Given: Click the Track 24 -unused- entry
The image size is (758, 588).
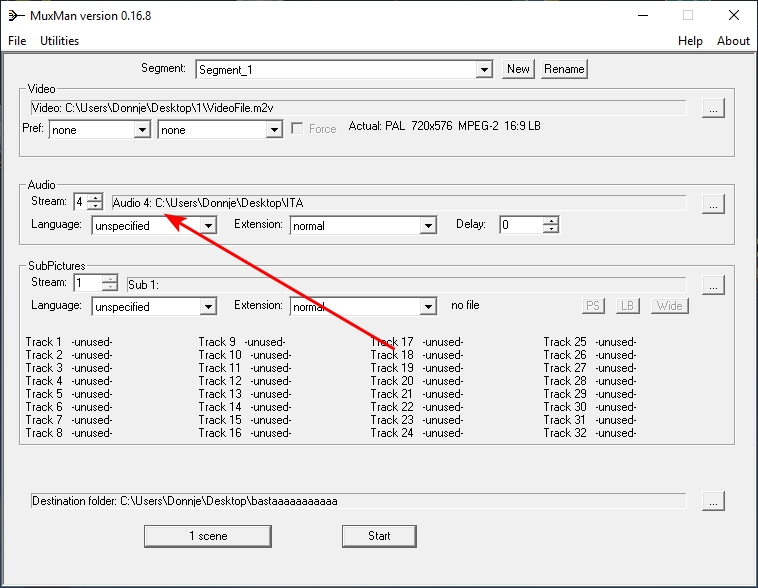Looking at the screenshot, I should point(417,433).
